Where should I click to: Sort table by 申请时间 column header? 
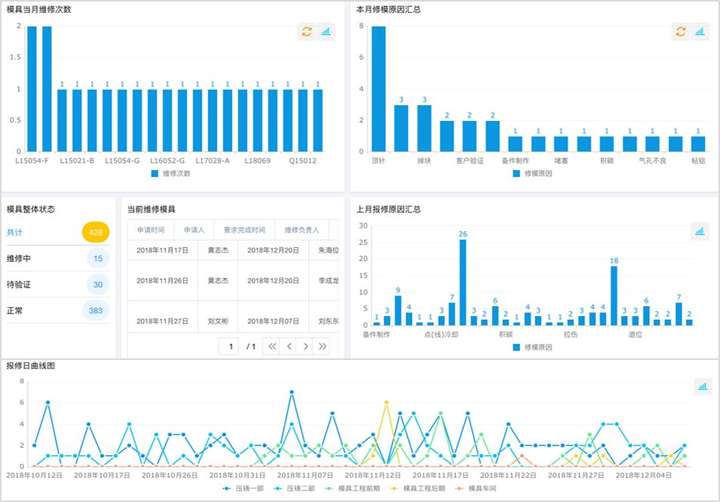click(x=151, y=230)
